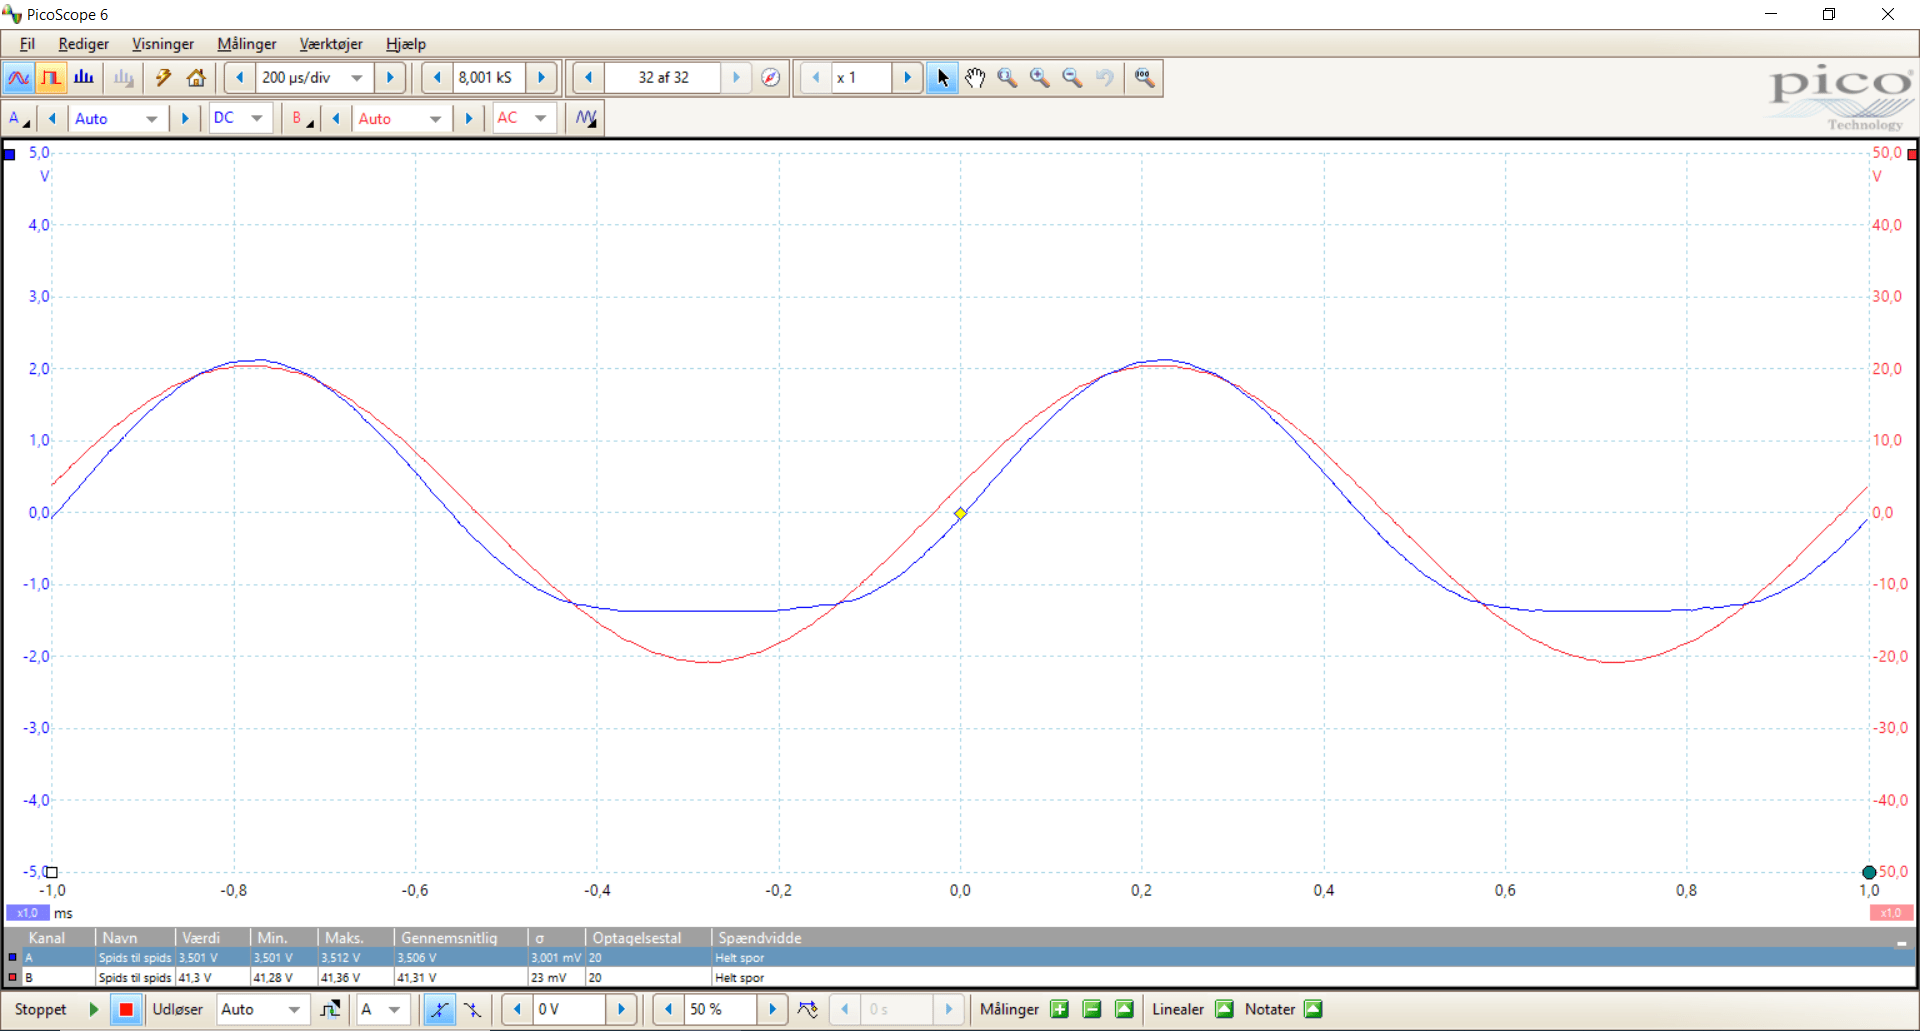The height and width of the screenshot is (1031, 1920).
Task: Click the yellow trigger marker diamond
Action: 960,514
